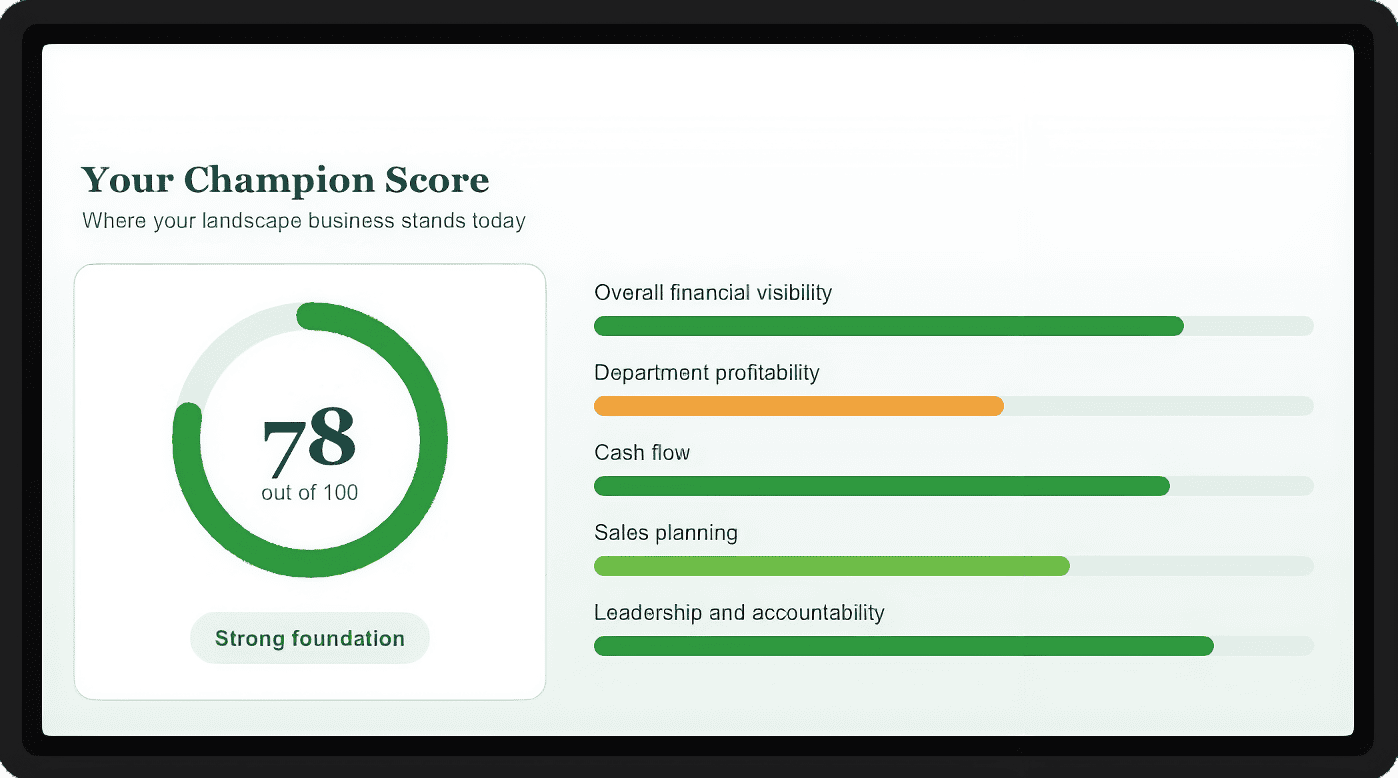Click the orange Department profitability bar
This screenshot has width=1398, height=778.
click(x=799, y=406)
